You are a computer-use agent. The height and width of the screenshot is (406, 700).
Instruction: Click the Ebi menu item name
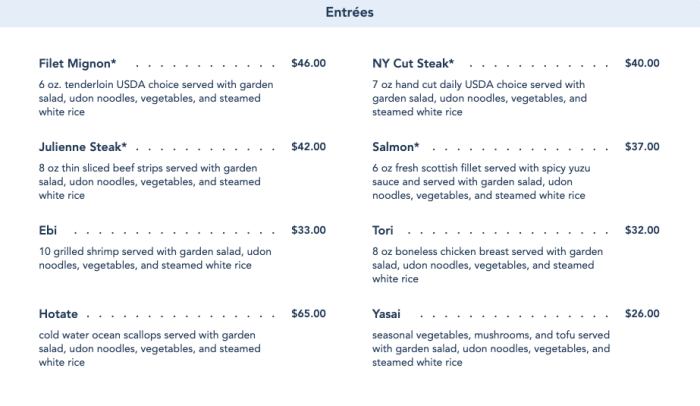tap(48, 230)
